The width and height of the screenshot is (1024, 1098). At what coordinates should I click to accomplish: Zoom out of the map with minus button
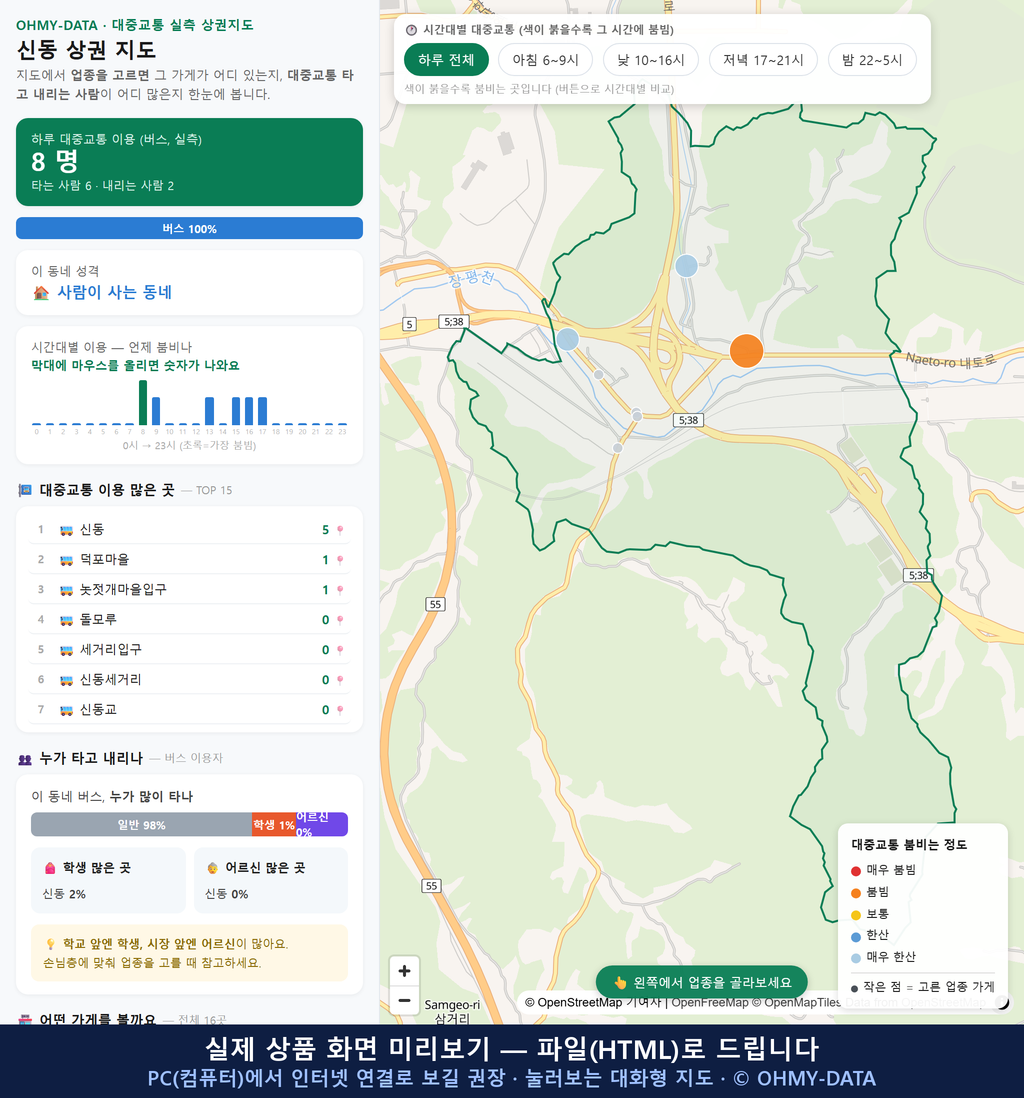(x=404, y=1001)
